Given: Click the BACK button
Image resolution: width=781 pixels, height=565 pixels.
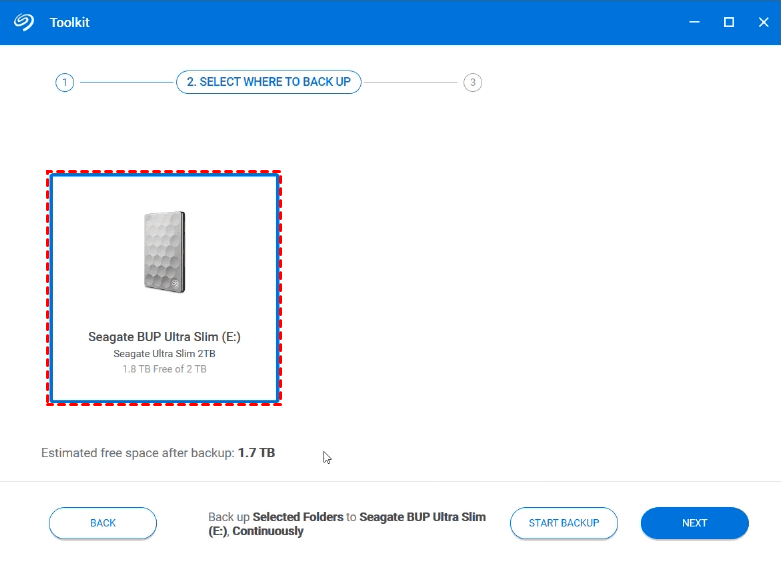Looking at the screenshot, I should tap(103, 523).
